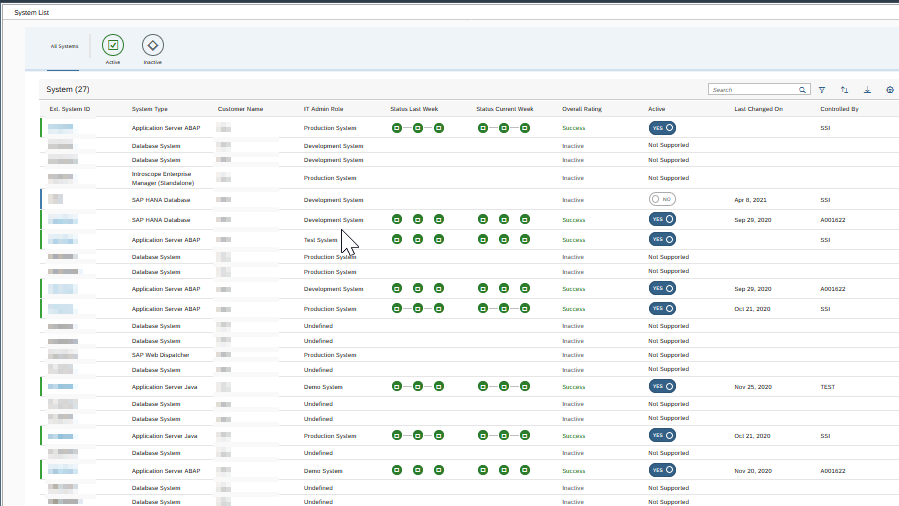Switch to the All Systems tab
The height and width of the screenshot is (506, 899).
64,46
